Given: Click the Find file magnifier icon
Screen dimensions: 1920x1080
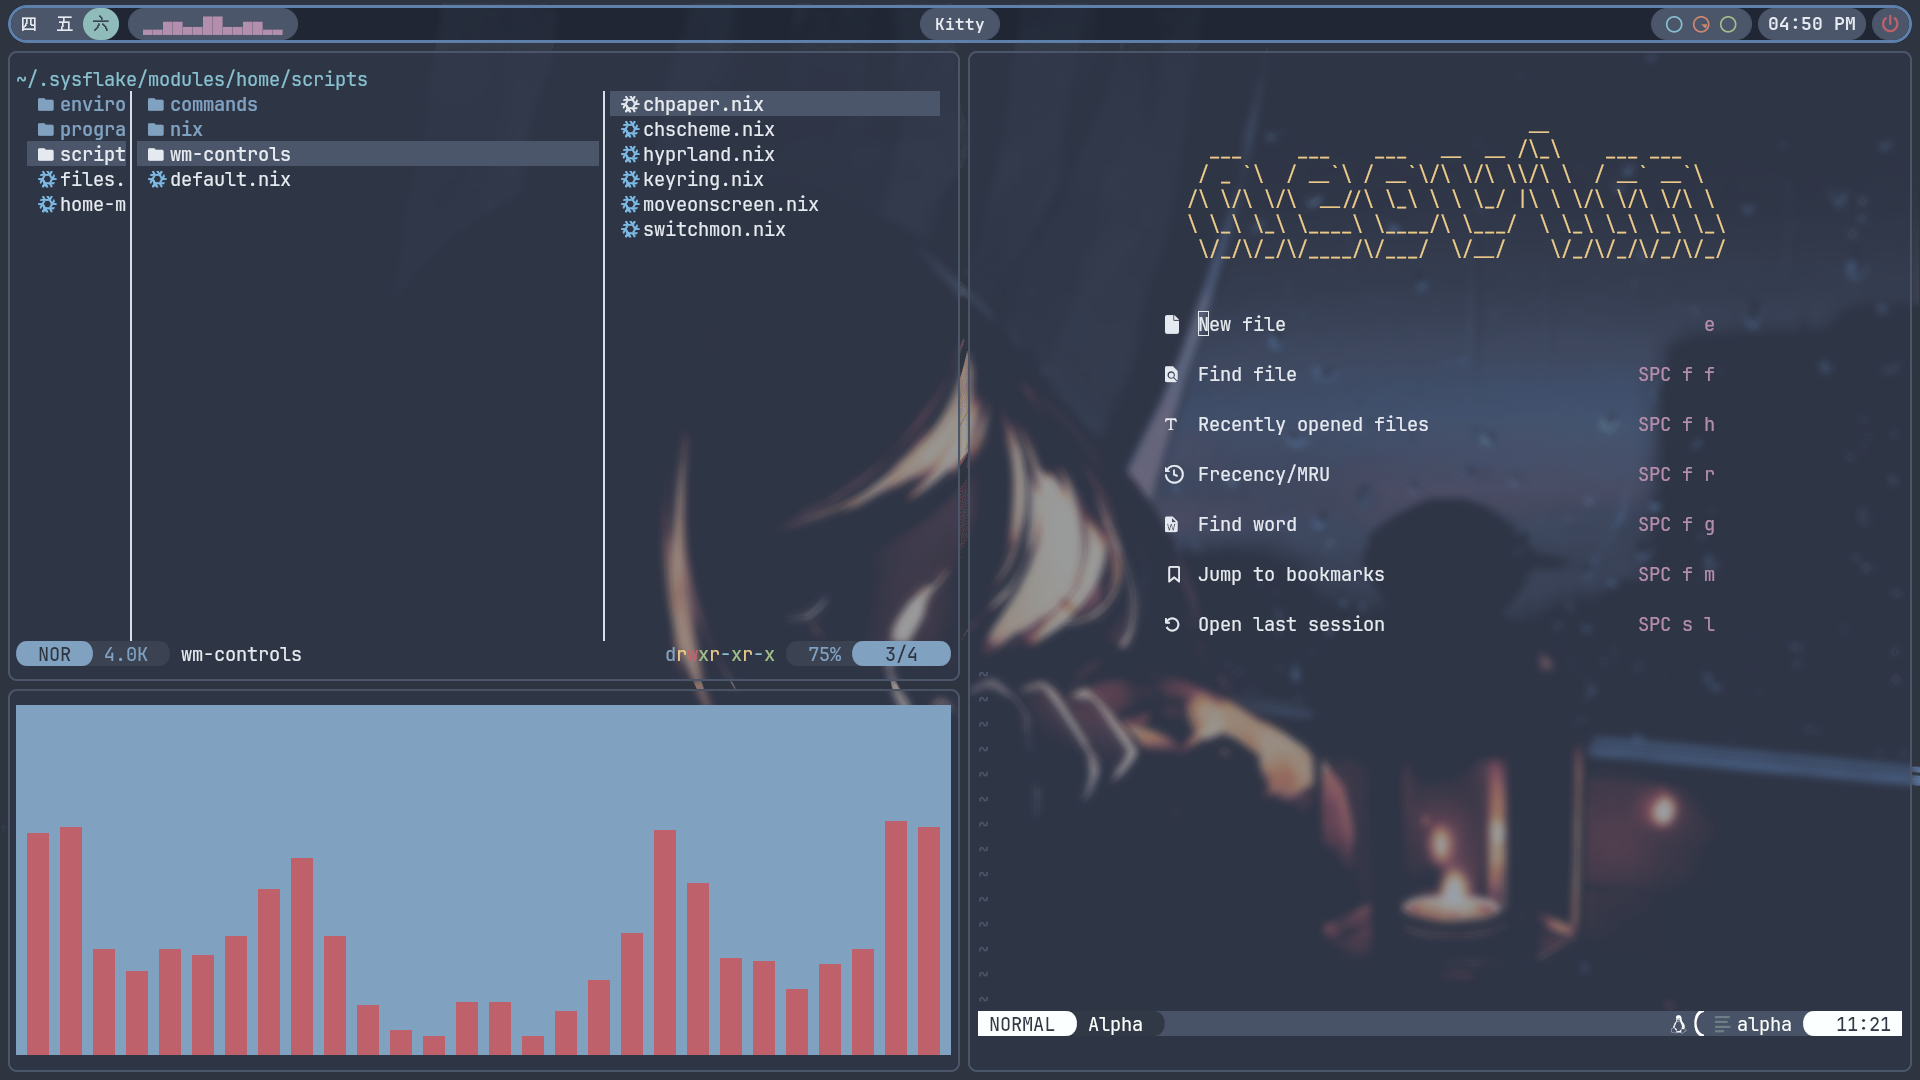Looking at the screenshot, I should click(1172, 374).
